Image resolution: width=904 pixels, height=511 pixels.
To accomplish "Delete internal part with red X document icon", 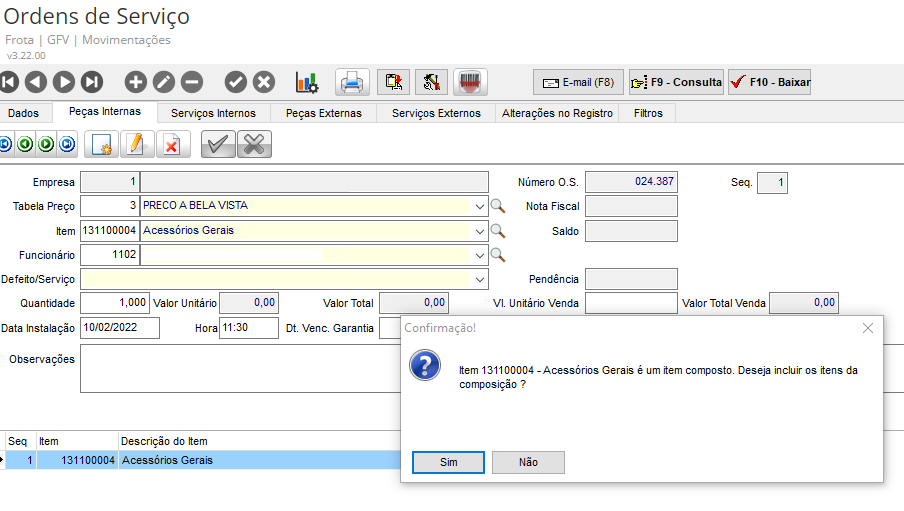I will tap(172, 144).
